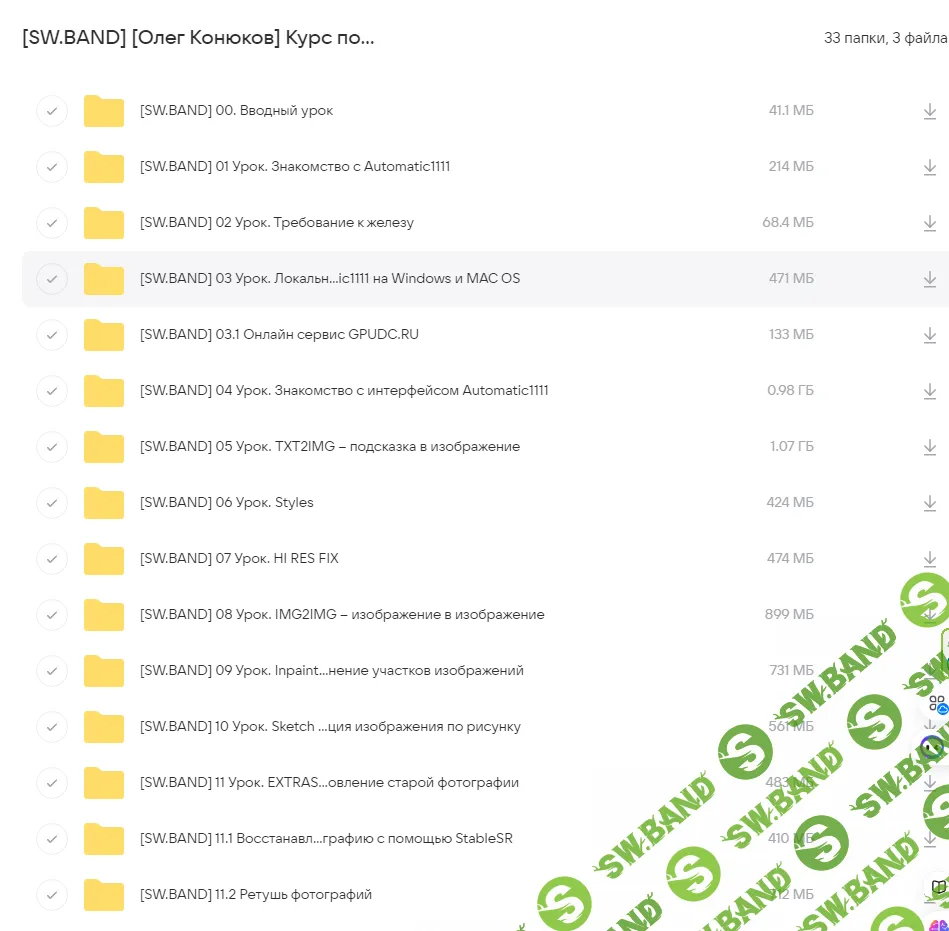Download the 03.1 Онлайн сервис GPUDC.RU folder
The image size is (949, 931).
pos(929,335)
